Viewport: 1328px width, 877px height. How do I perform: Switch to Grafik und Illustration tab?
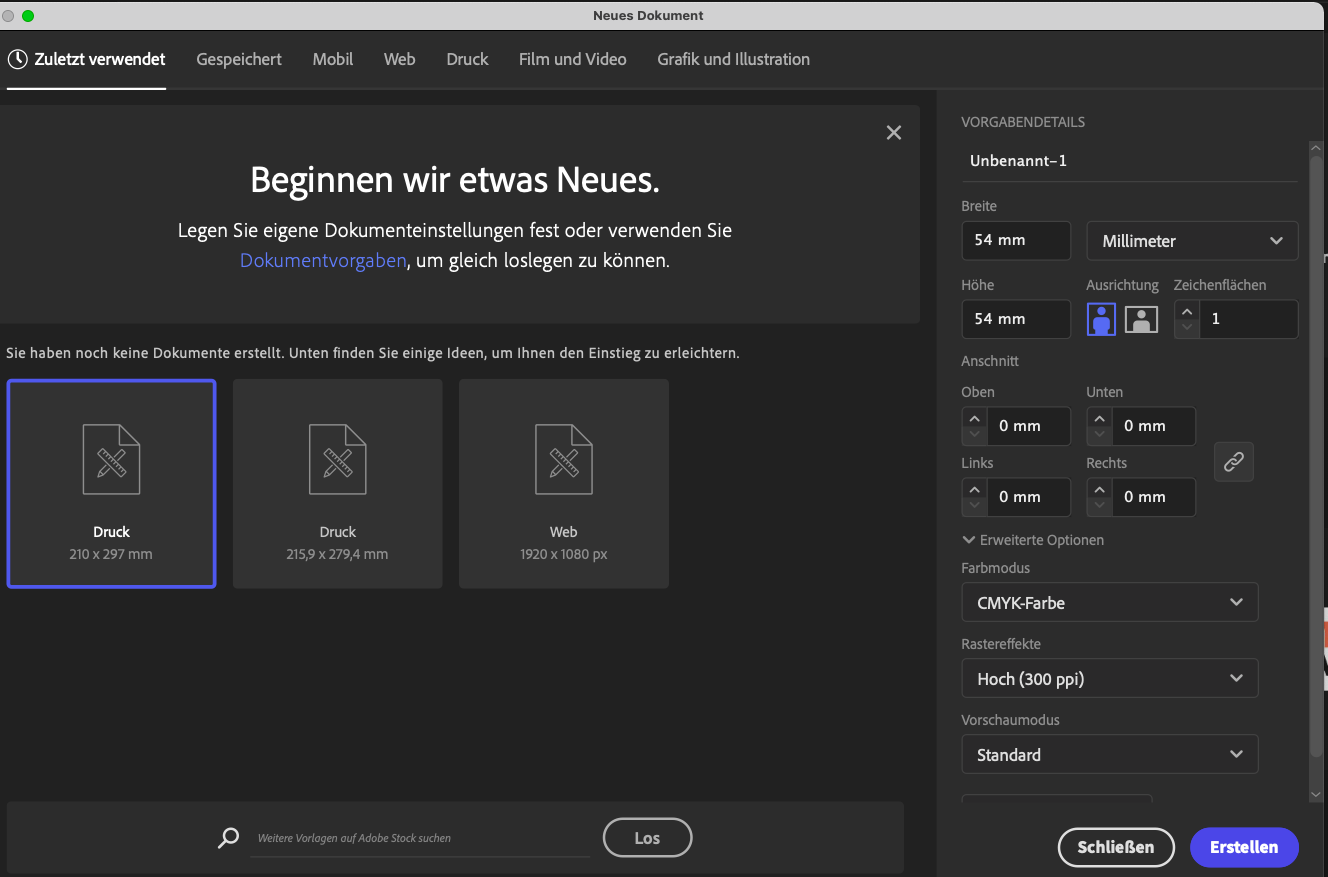[x=734, y=59]
